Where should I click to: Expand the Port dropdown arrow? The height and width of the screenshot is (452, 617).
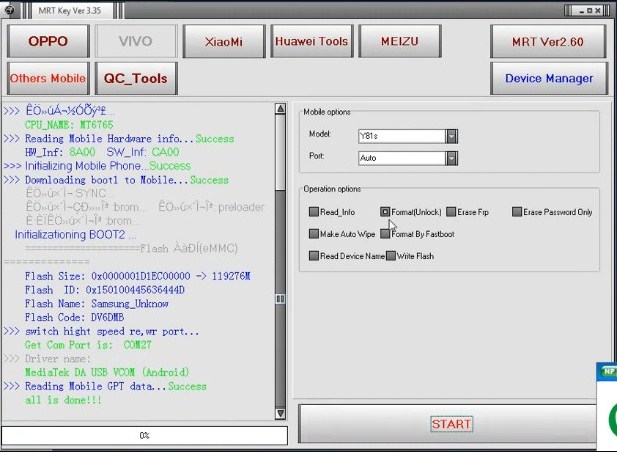tap(452, 158)
